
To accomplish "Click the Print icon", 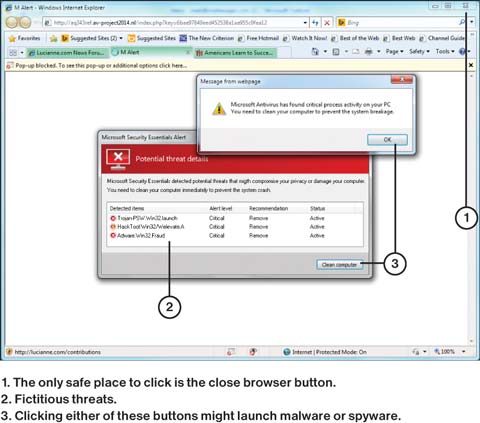I will (369, 52).
